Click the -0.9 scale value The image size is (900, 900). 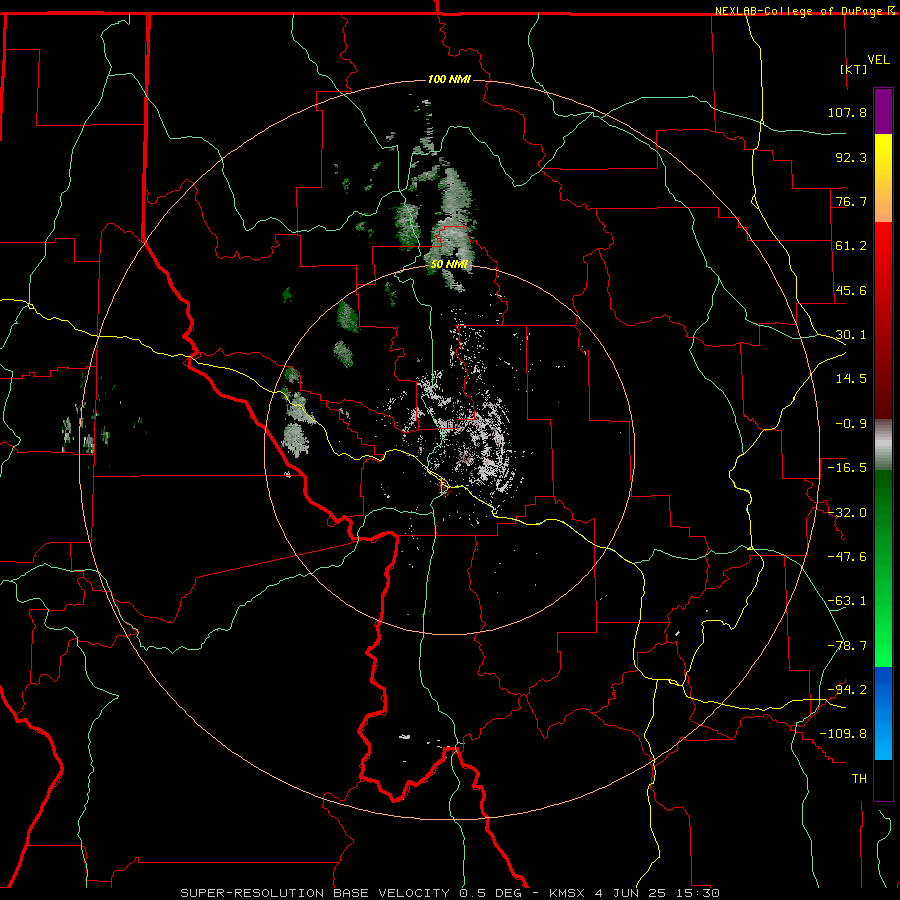(851, 424)
